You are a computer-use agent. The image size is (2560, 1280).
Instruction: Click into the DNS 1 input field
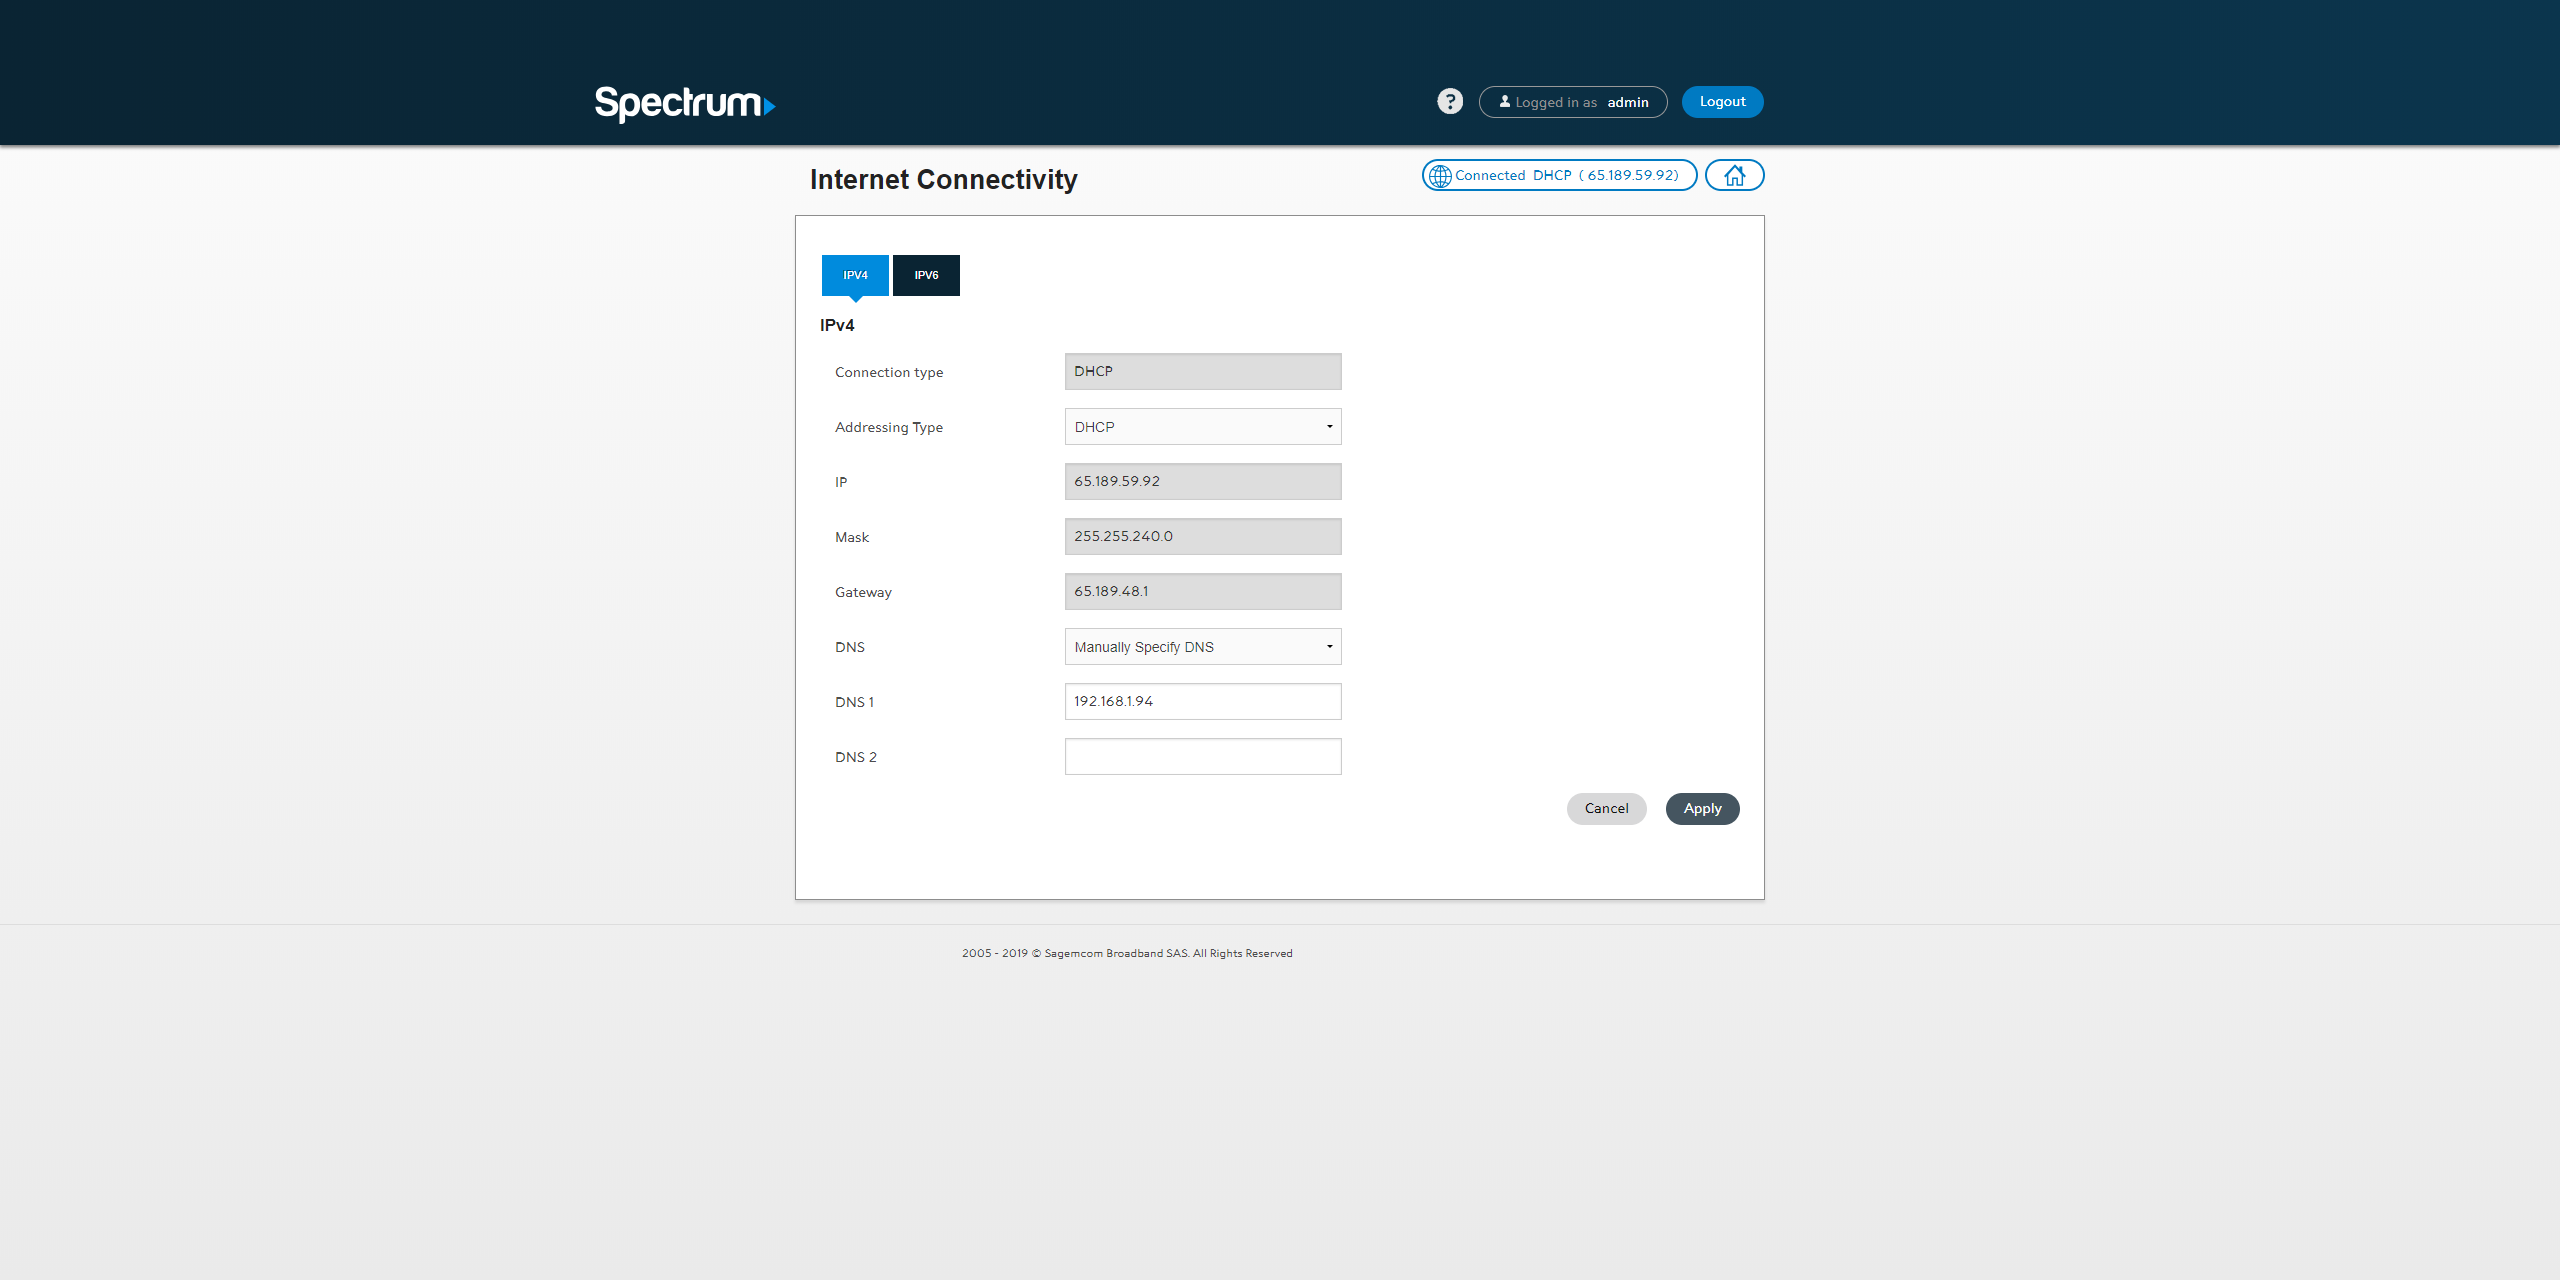pos(1201,701)
